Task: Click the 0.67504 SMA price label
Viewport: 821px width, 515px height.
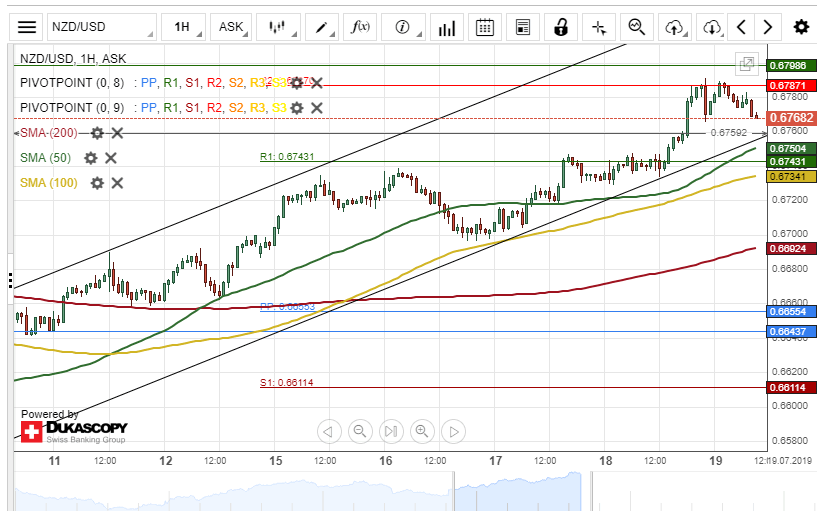Action: 791,149
